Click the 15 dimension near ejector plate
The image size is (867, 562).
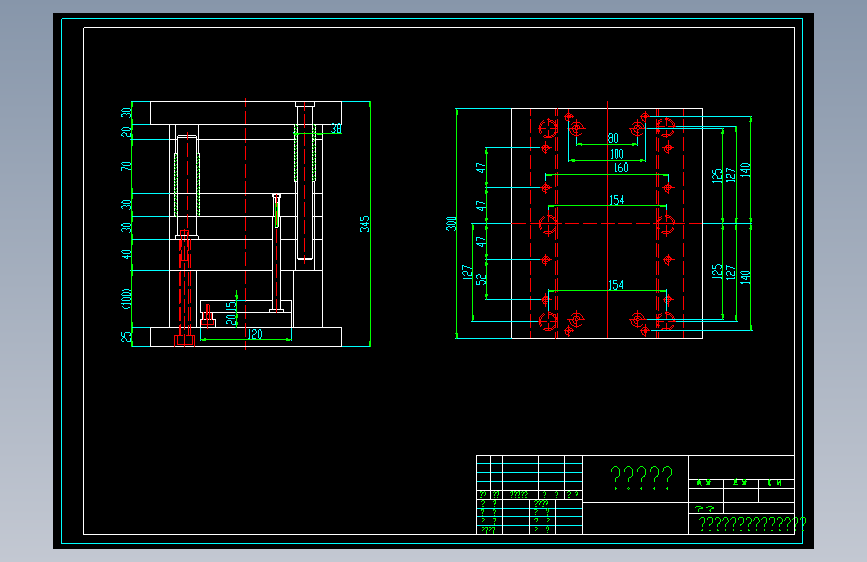(x=231, y=305)
